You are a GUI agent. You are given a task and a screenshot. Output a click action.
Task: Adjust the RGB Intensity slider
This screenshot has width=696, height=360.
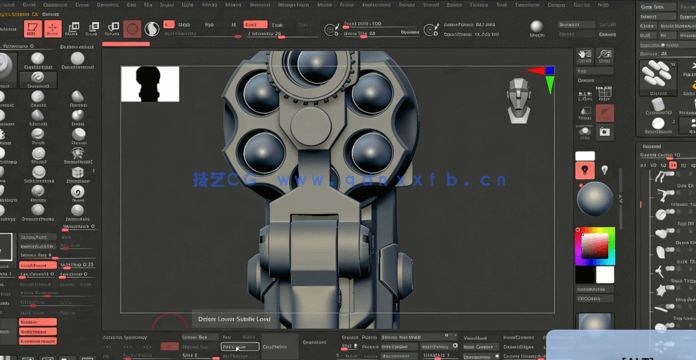point(202,36)
